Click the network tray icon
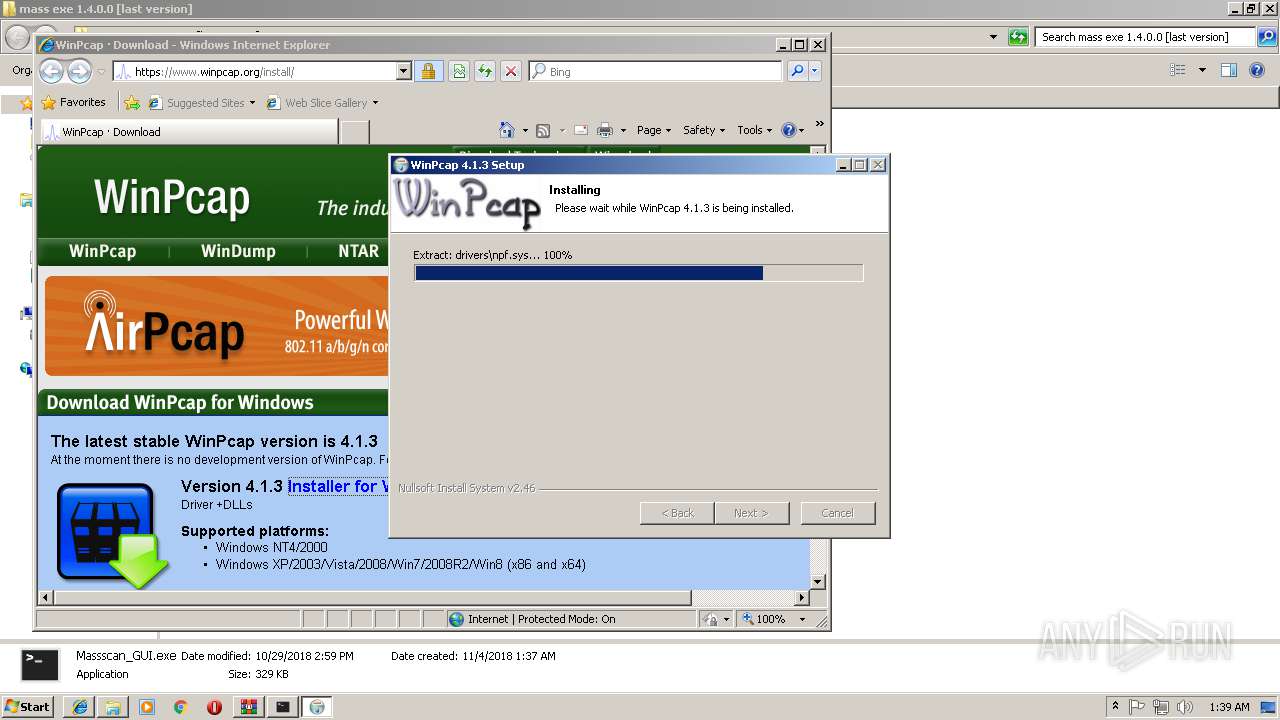Screen dimensions: 1280x720 pos(1160,707)
